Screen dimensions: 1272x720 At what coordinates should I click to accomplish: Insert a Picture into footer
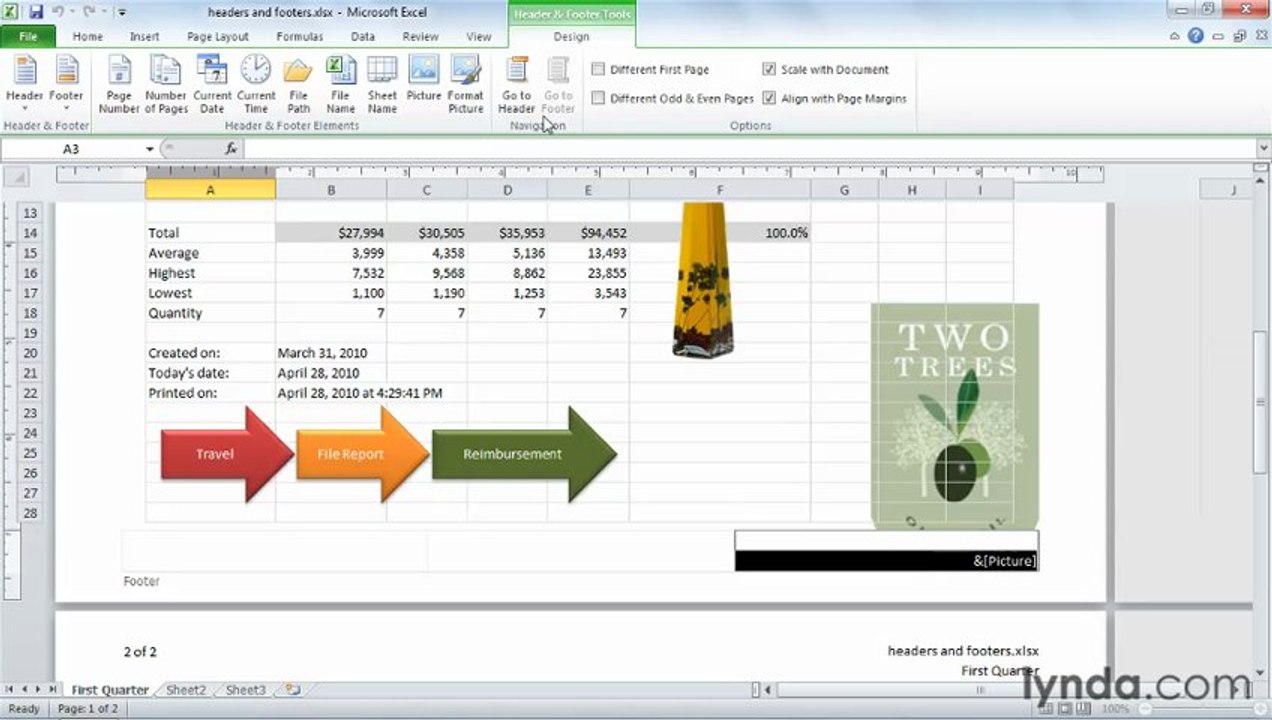pos(424,78)
